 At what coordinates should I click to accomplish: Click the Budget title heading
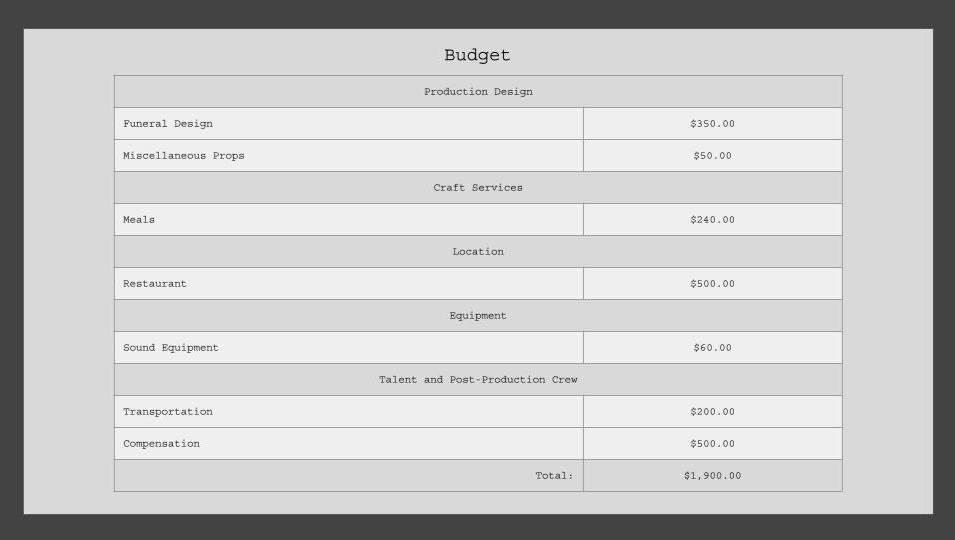477,55
